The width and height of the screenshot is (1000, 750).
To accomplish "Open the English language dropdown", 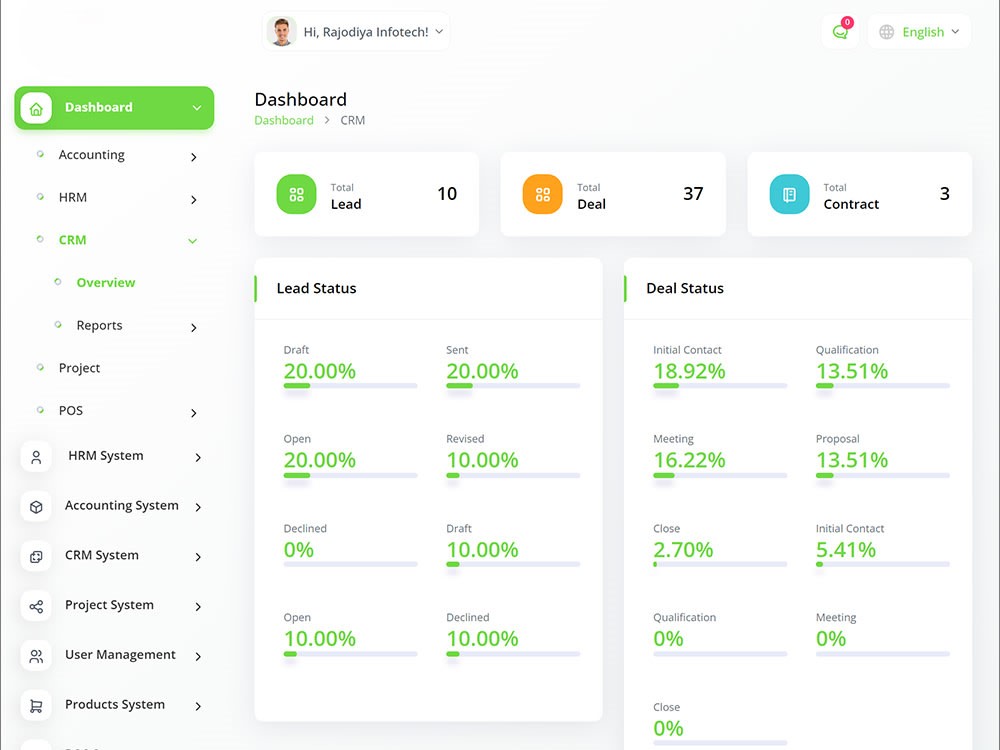I will tap(919, 32).
